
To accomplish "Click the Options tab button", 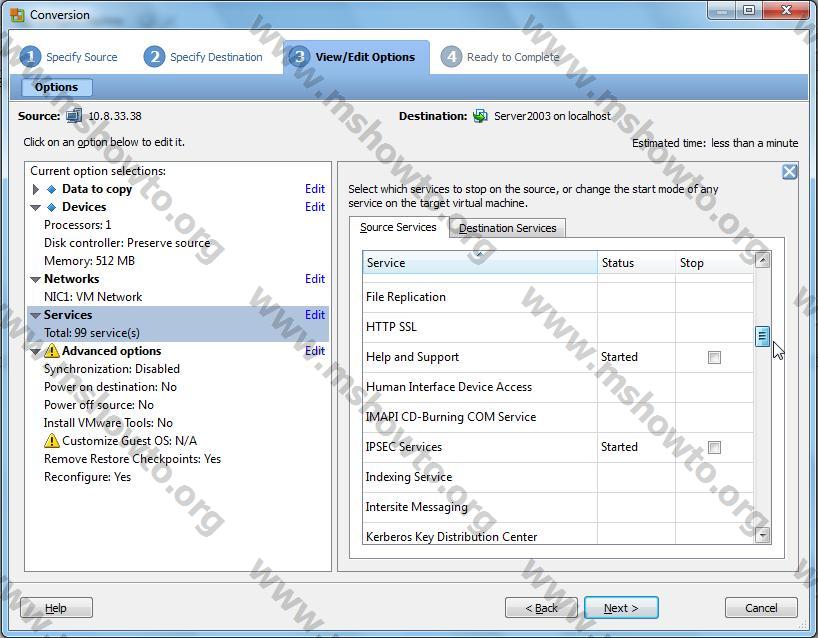I will 56,87.
